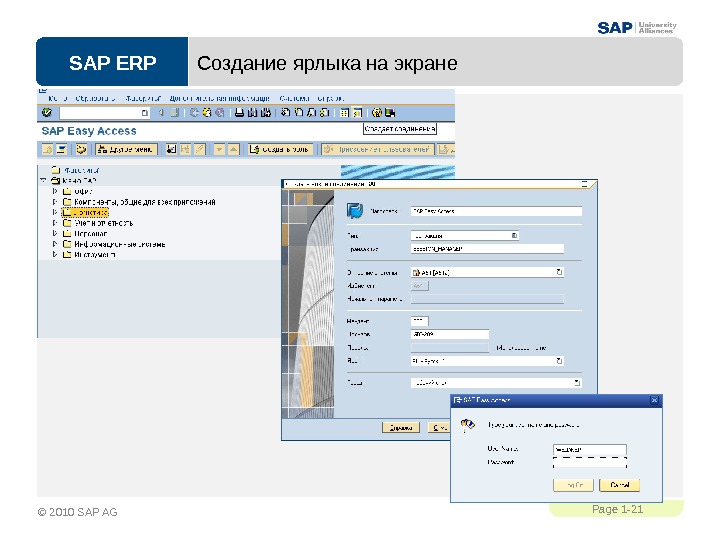Open the Система menu
The width and height of the screenshot is (720, 540).
click(x=294, y=98)
